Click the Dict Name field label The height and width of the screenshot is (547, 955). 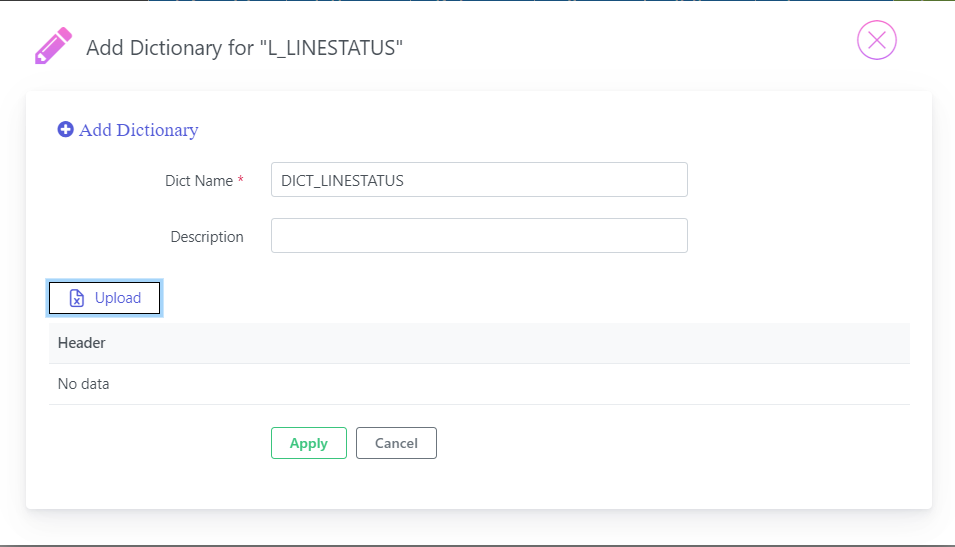point(199,181)
